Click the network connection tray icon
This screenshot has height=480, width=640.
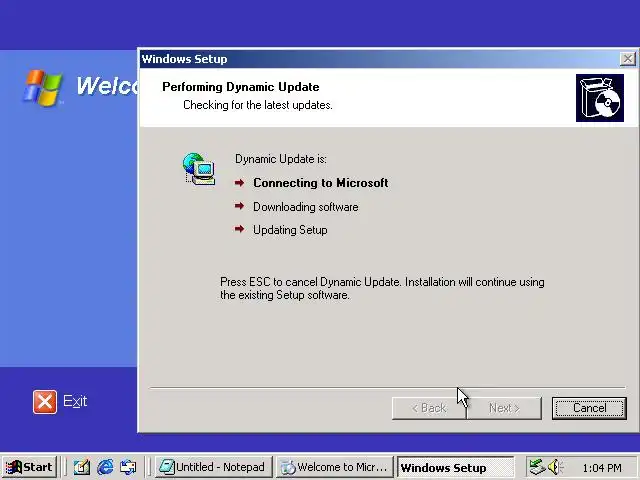point(537,467)
